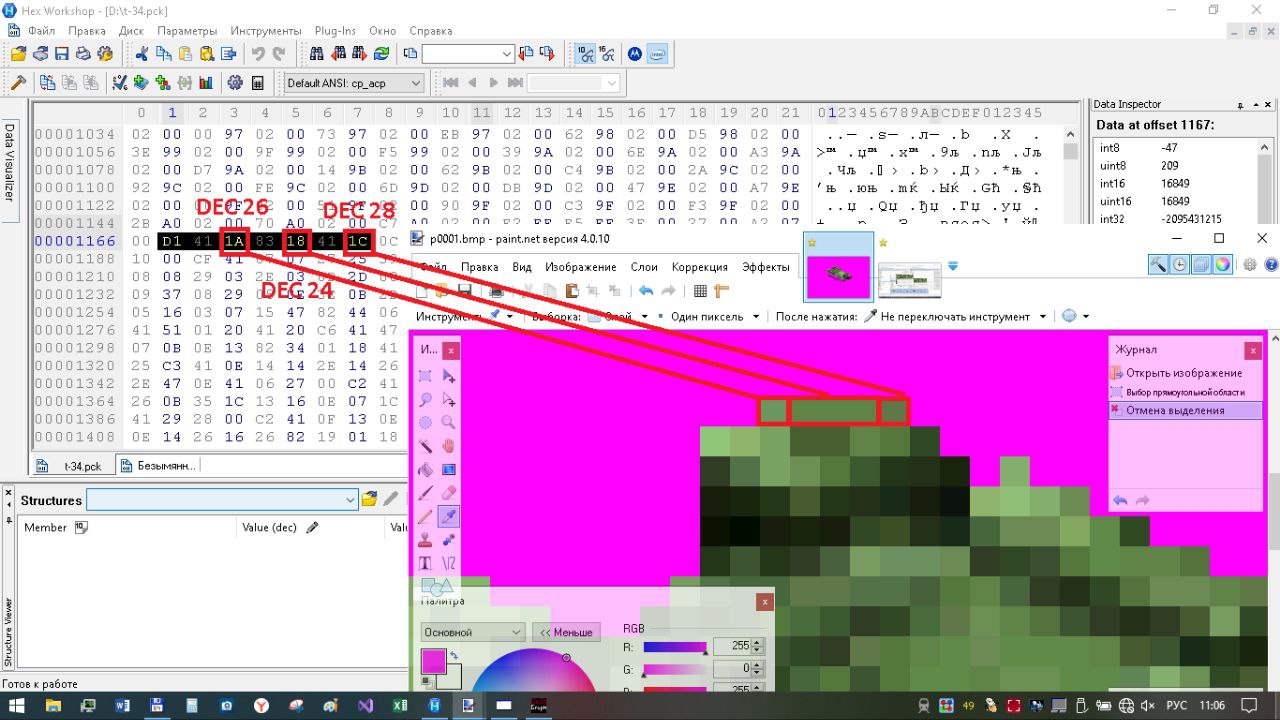The image size is (1280, 720).
Task: Select Paint Bucket tool in paint.net
Action: click(x=426, y=469)
